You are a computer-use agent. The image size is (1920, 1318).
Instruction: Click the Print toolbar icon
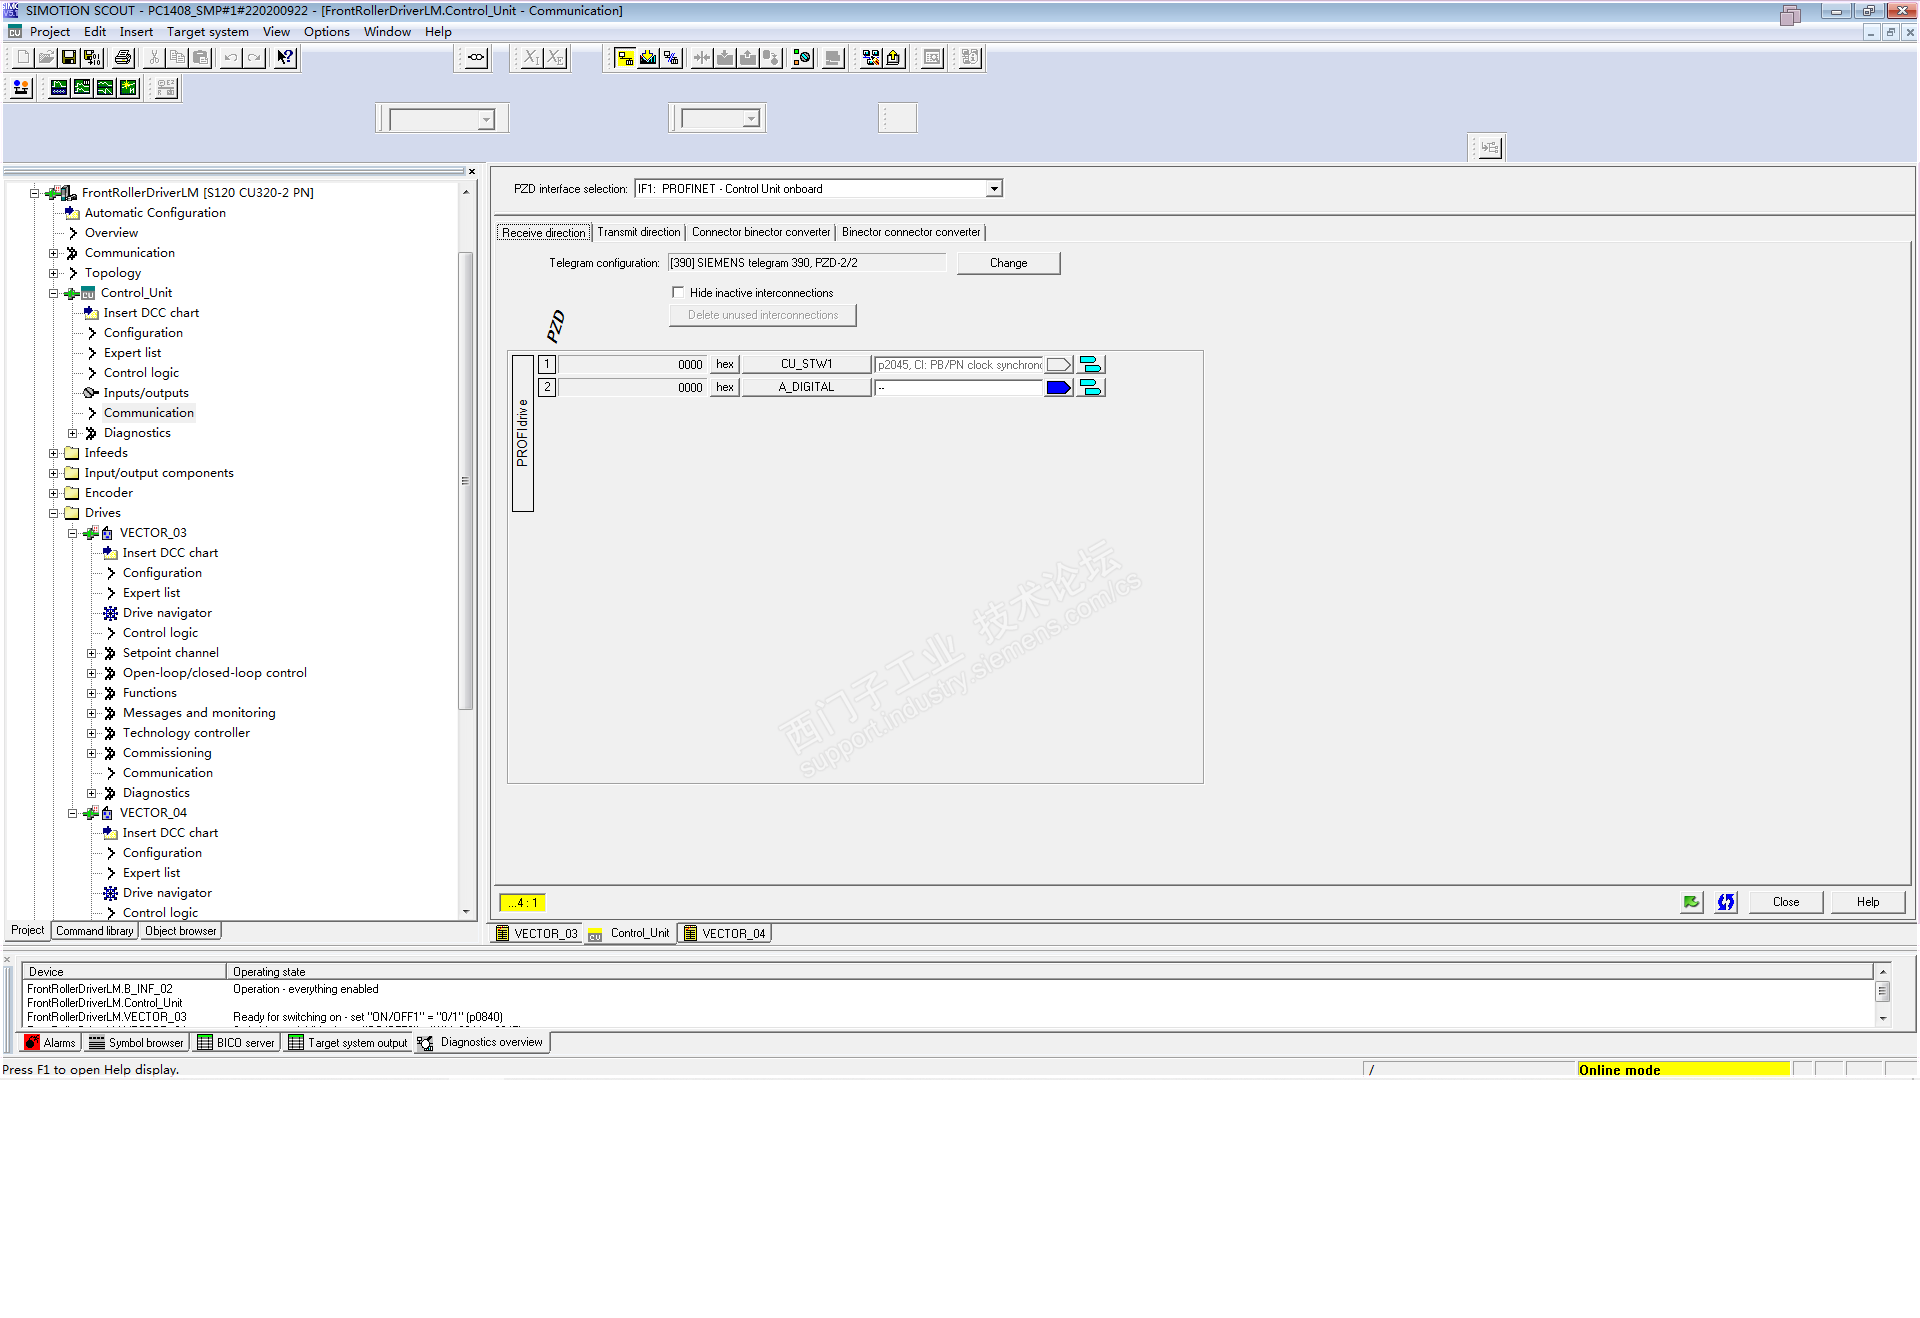point(123,58)
